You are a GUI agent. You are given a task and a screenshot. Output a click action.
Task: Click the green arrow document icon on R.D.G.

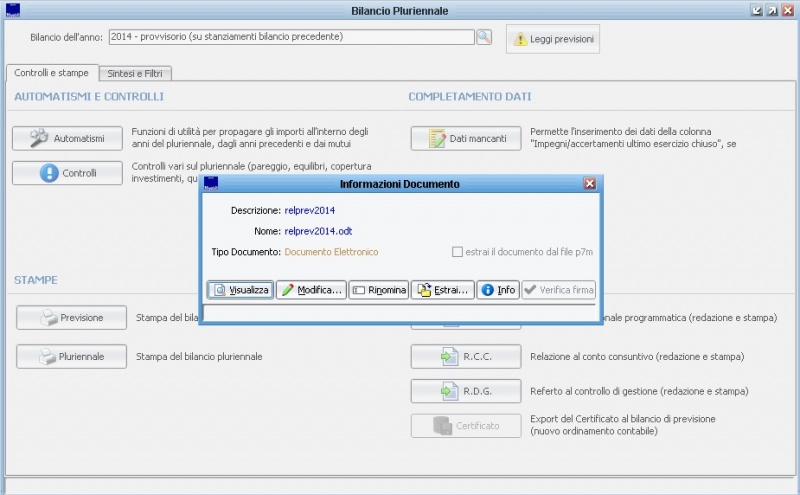449,391
